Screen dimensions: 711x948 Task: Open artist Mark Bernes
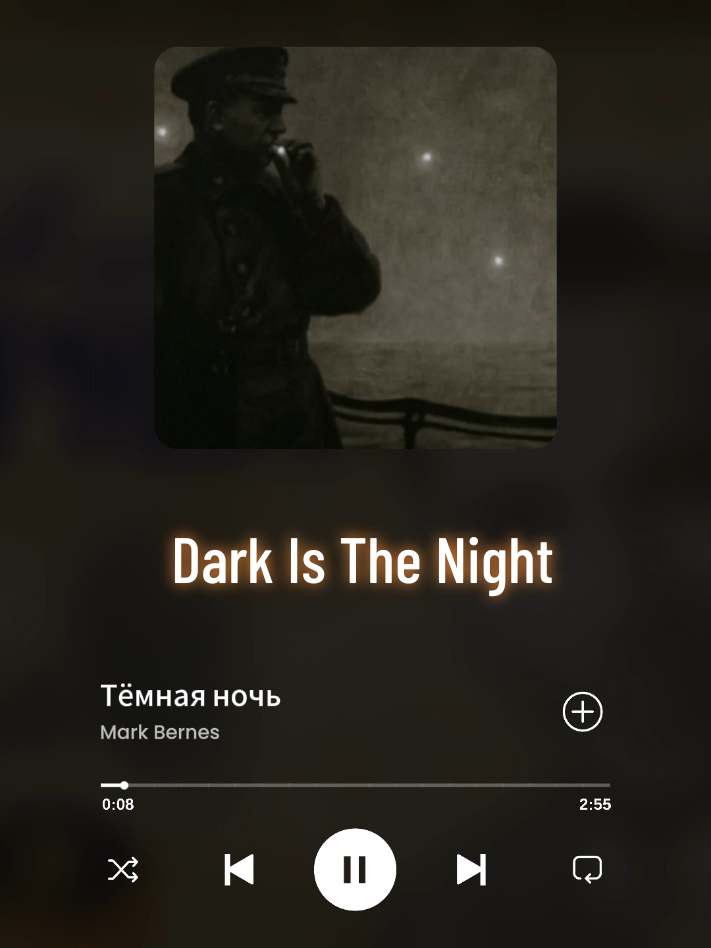pyautogui.click(x=160, y=732)
